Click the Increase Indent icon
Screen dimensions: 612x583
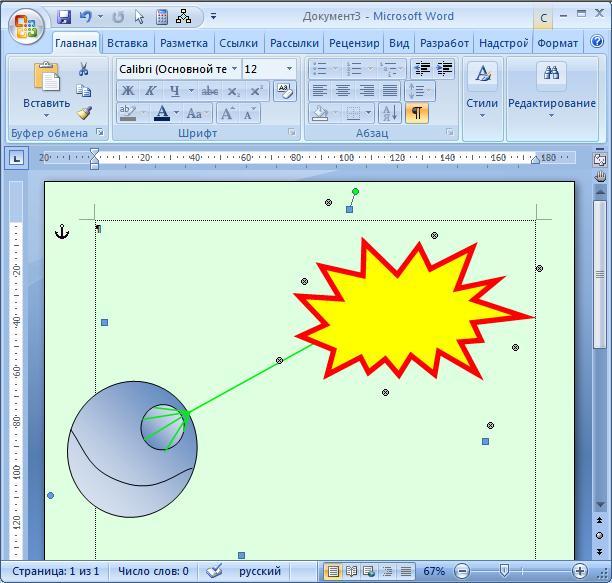445,69
